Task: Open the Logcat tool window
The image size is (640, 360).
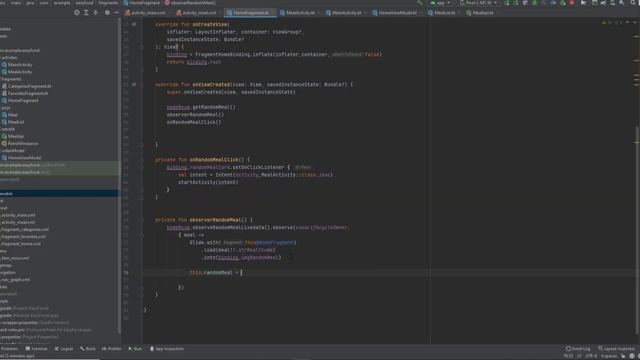Action: pyautogui.click(x=64, y=349)
